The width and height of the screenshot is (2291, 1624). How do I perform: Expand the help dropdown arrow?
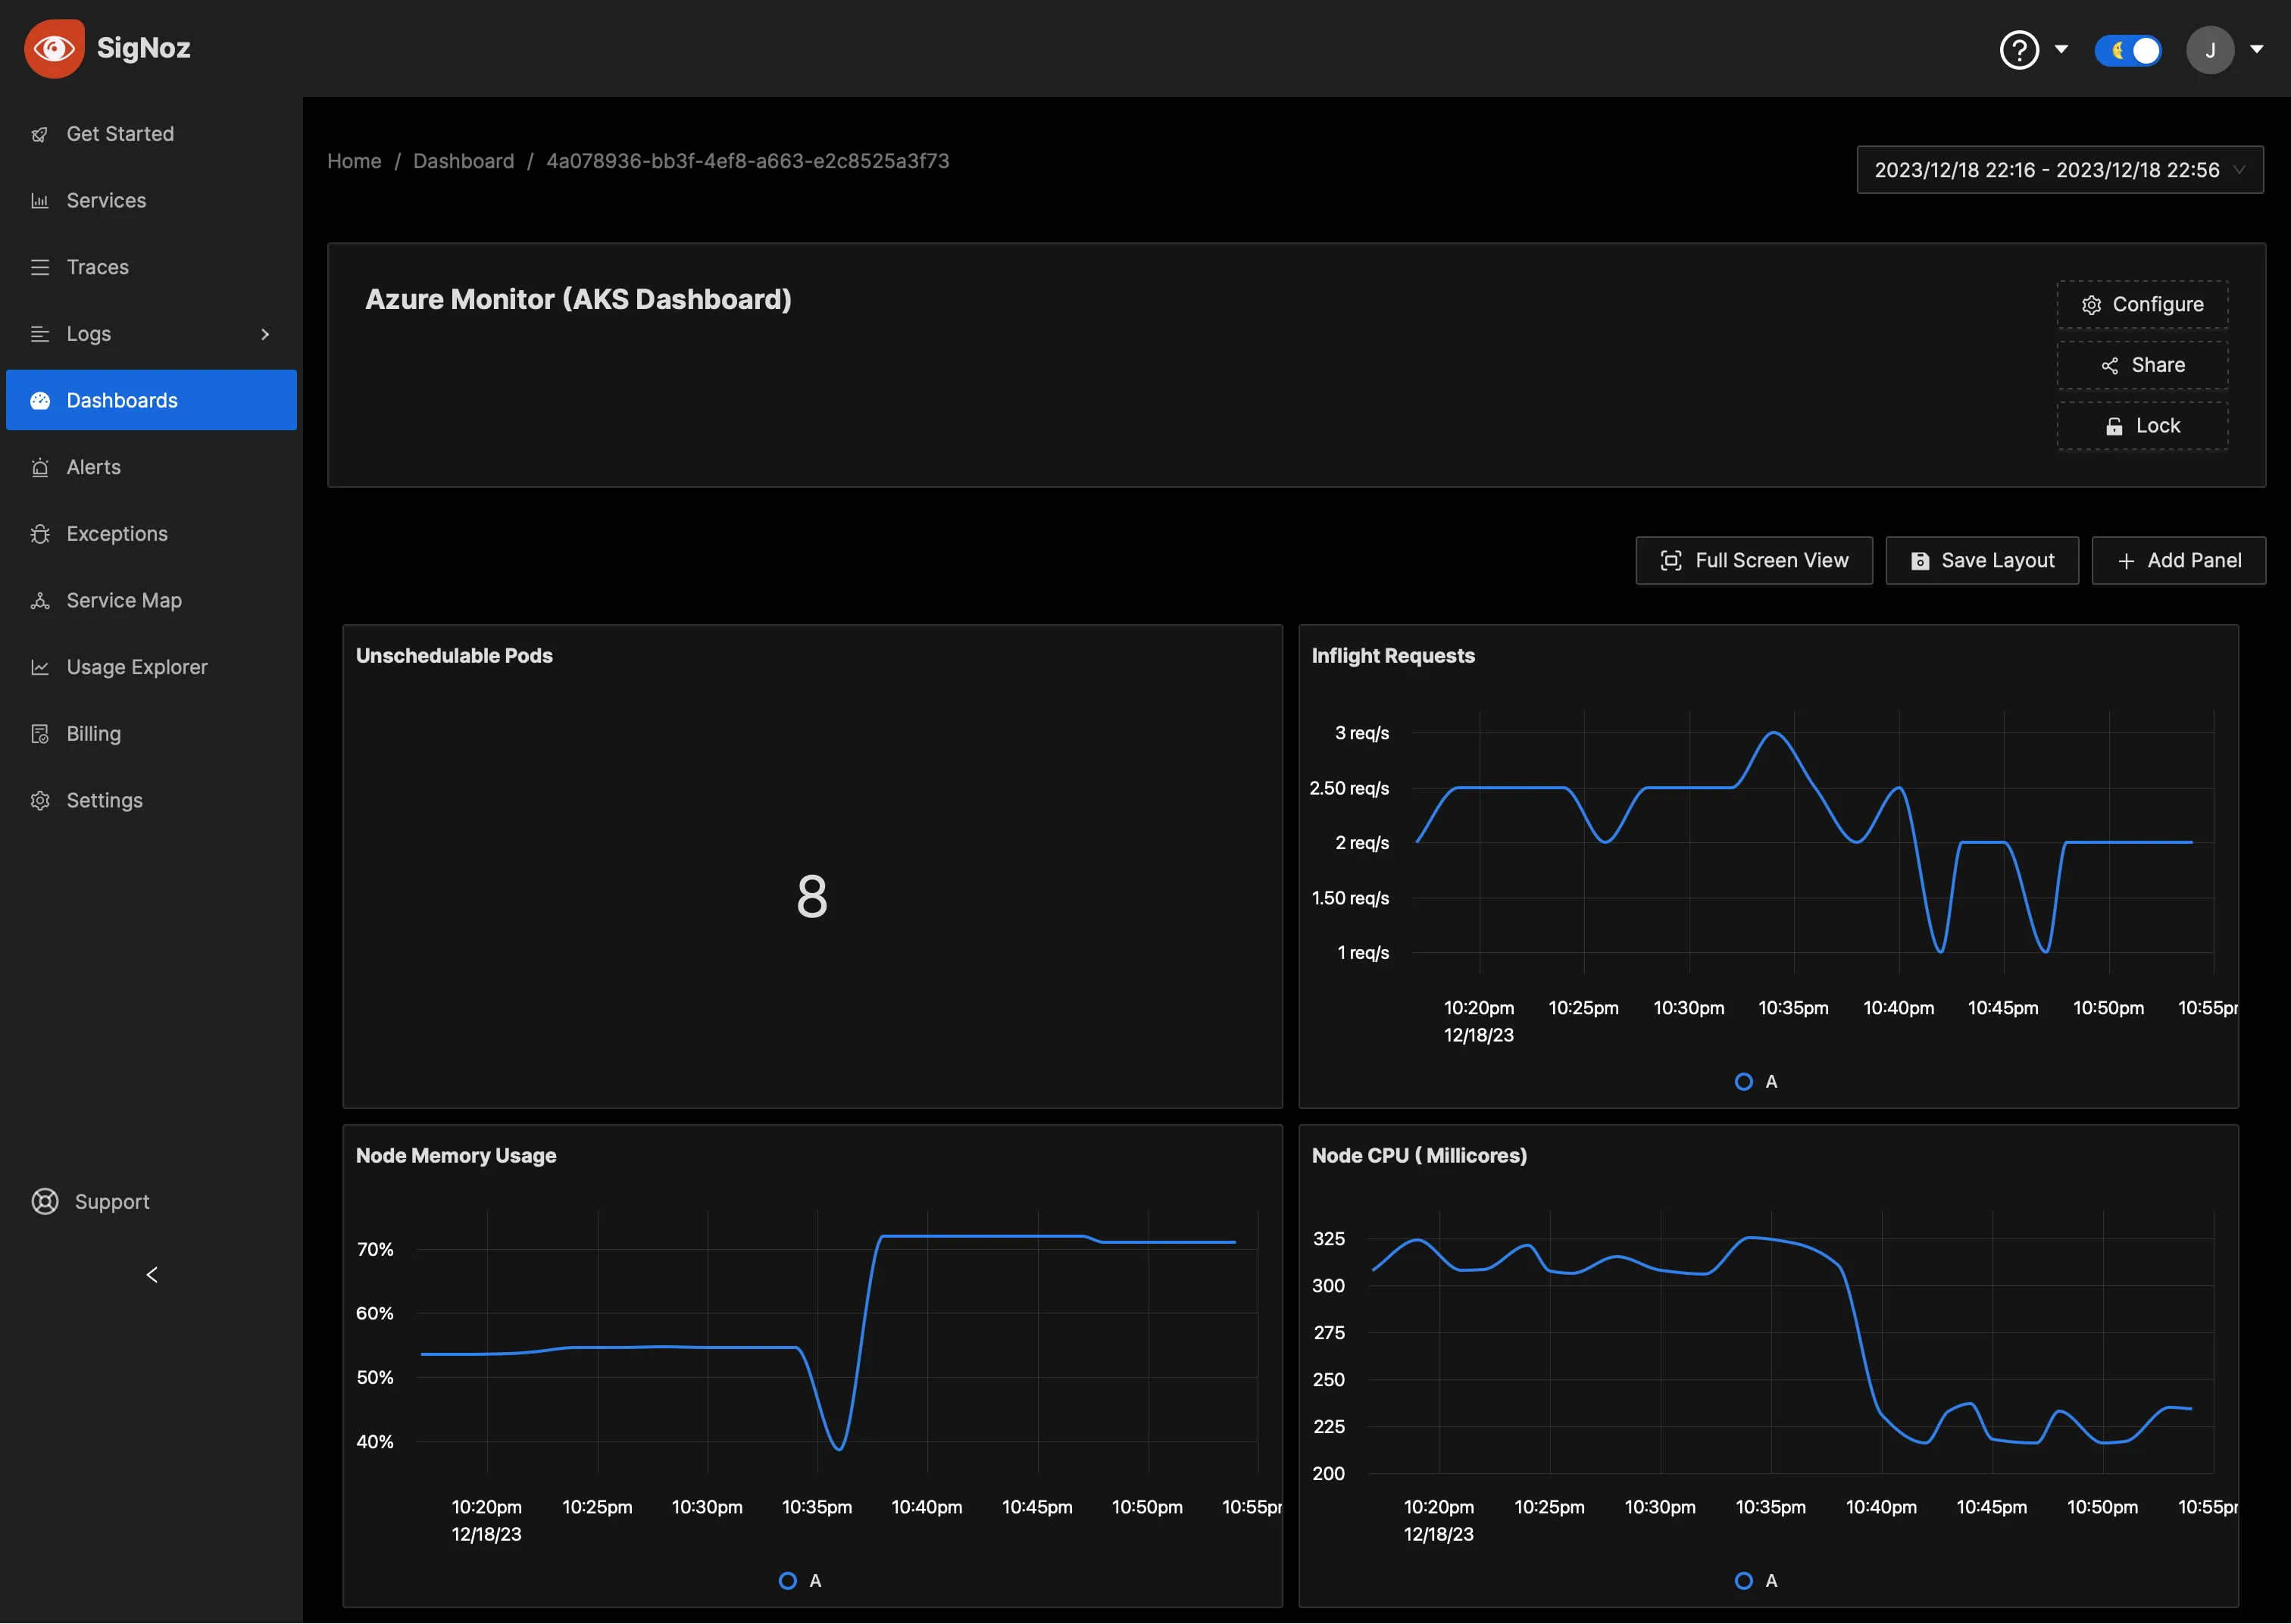point(2061,49)
